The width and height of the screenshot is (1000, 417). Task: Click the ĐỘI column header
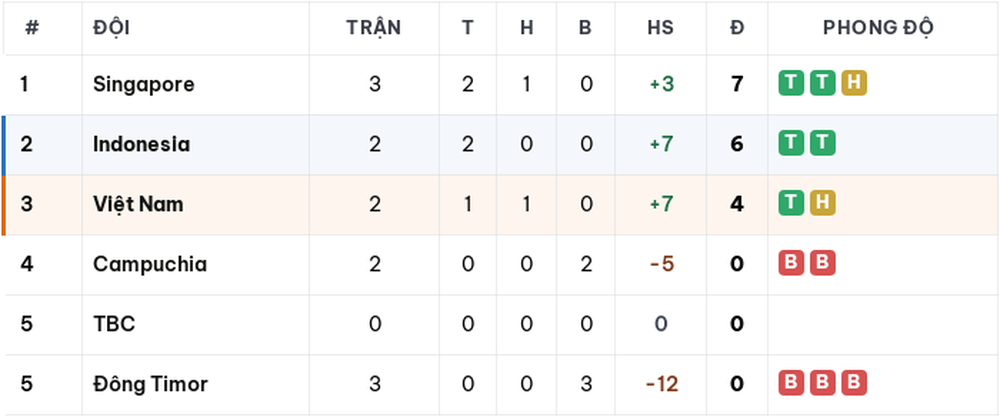click(x=112, y=27)
